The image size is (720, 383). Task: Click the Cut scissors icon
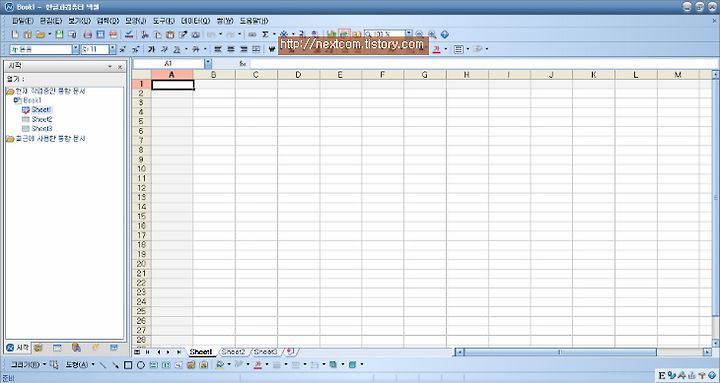pyautogui.click(x=145, y=34)
